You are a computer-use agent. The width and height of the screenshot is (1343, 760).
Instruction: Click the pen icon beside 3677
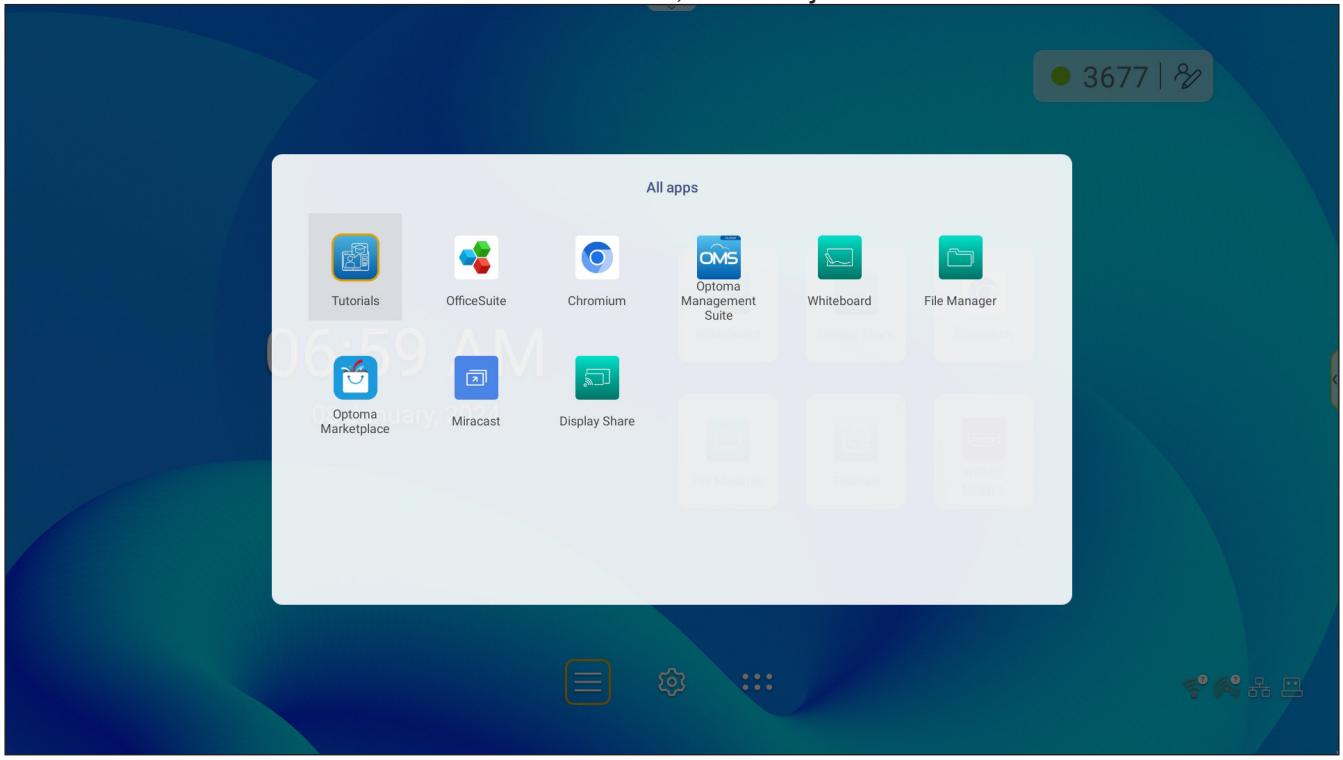click(1190, 76)
